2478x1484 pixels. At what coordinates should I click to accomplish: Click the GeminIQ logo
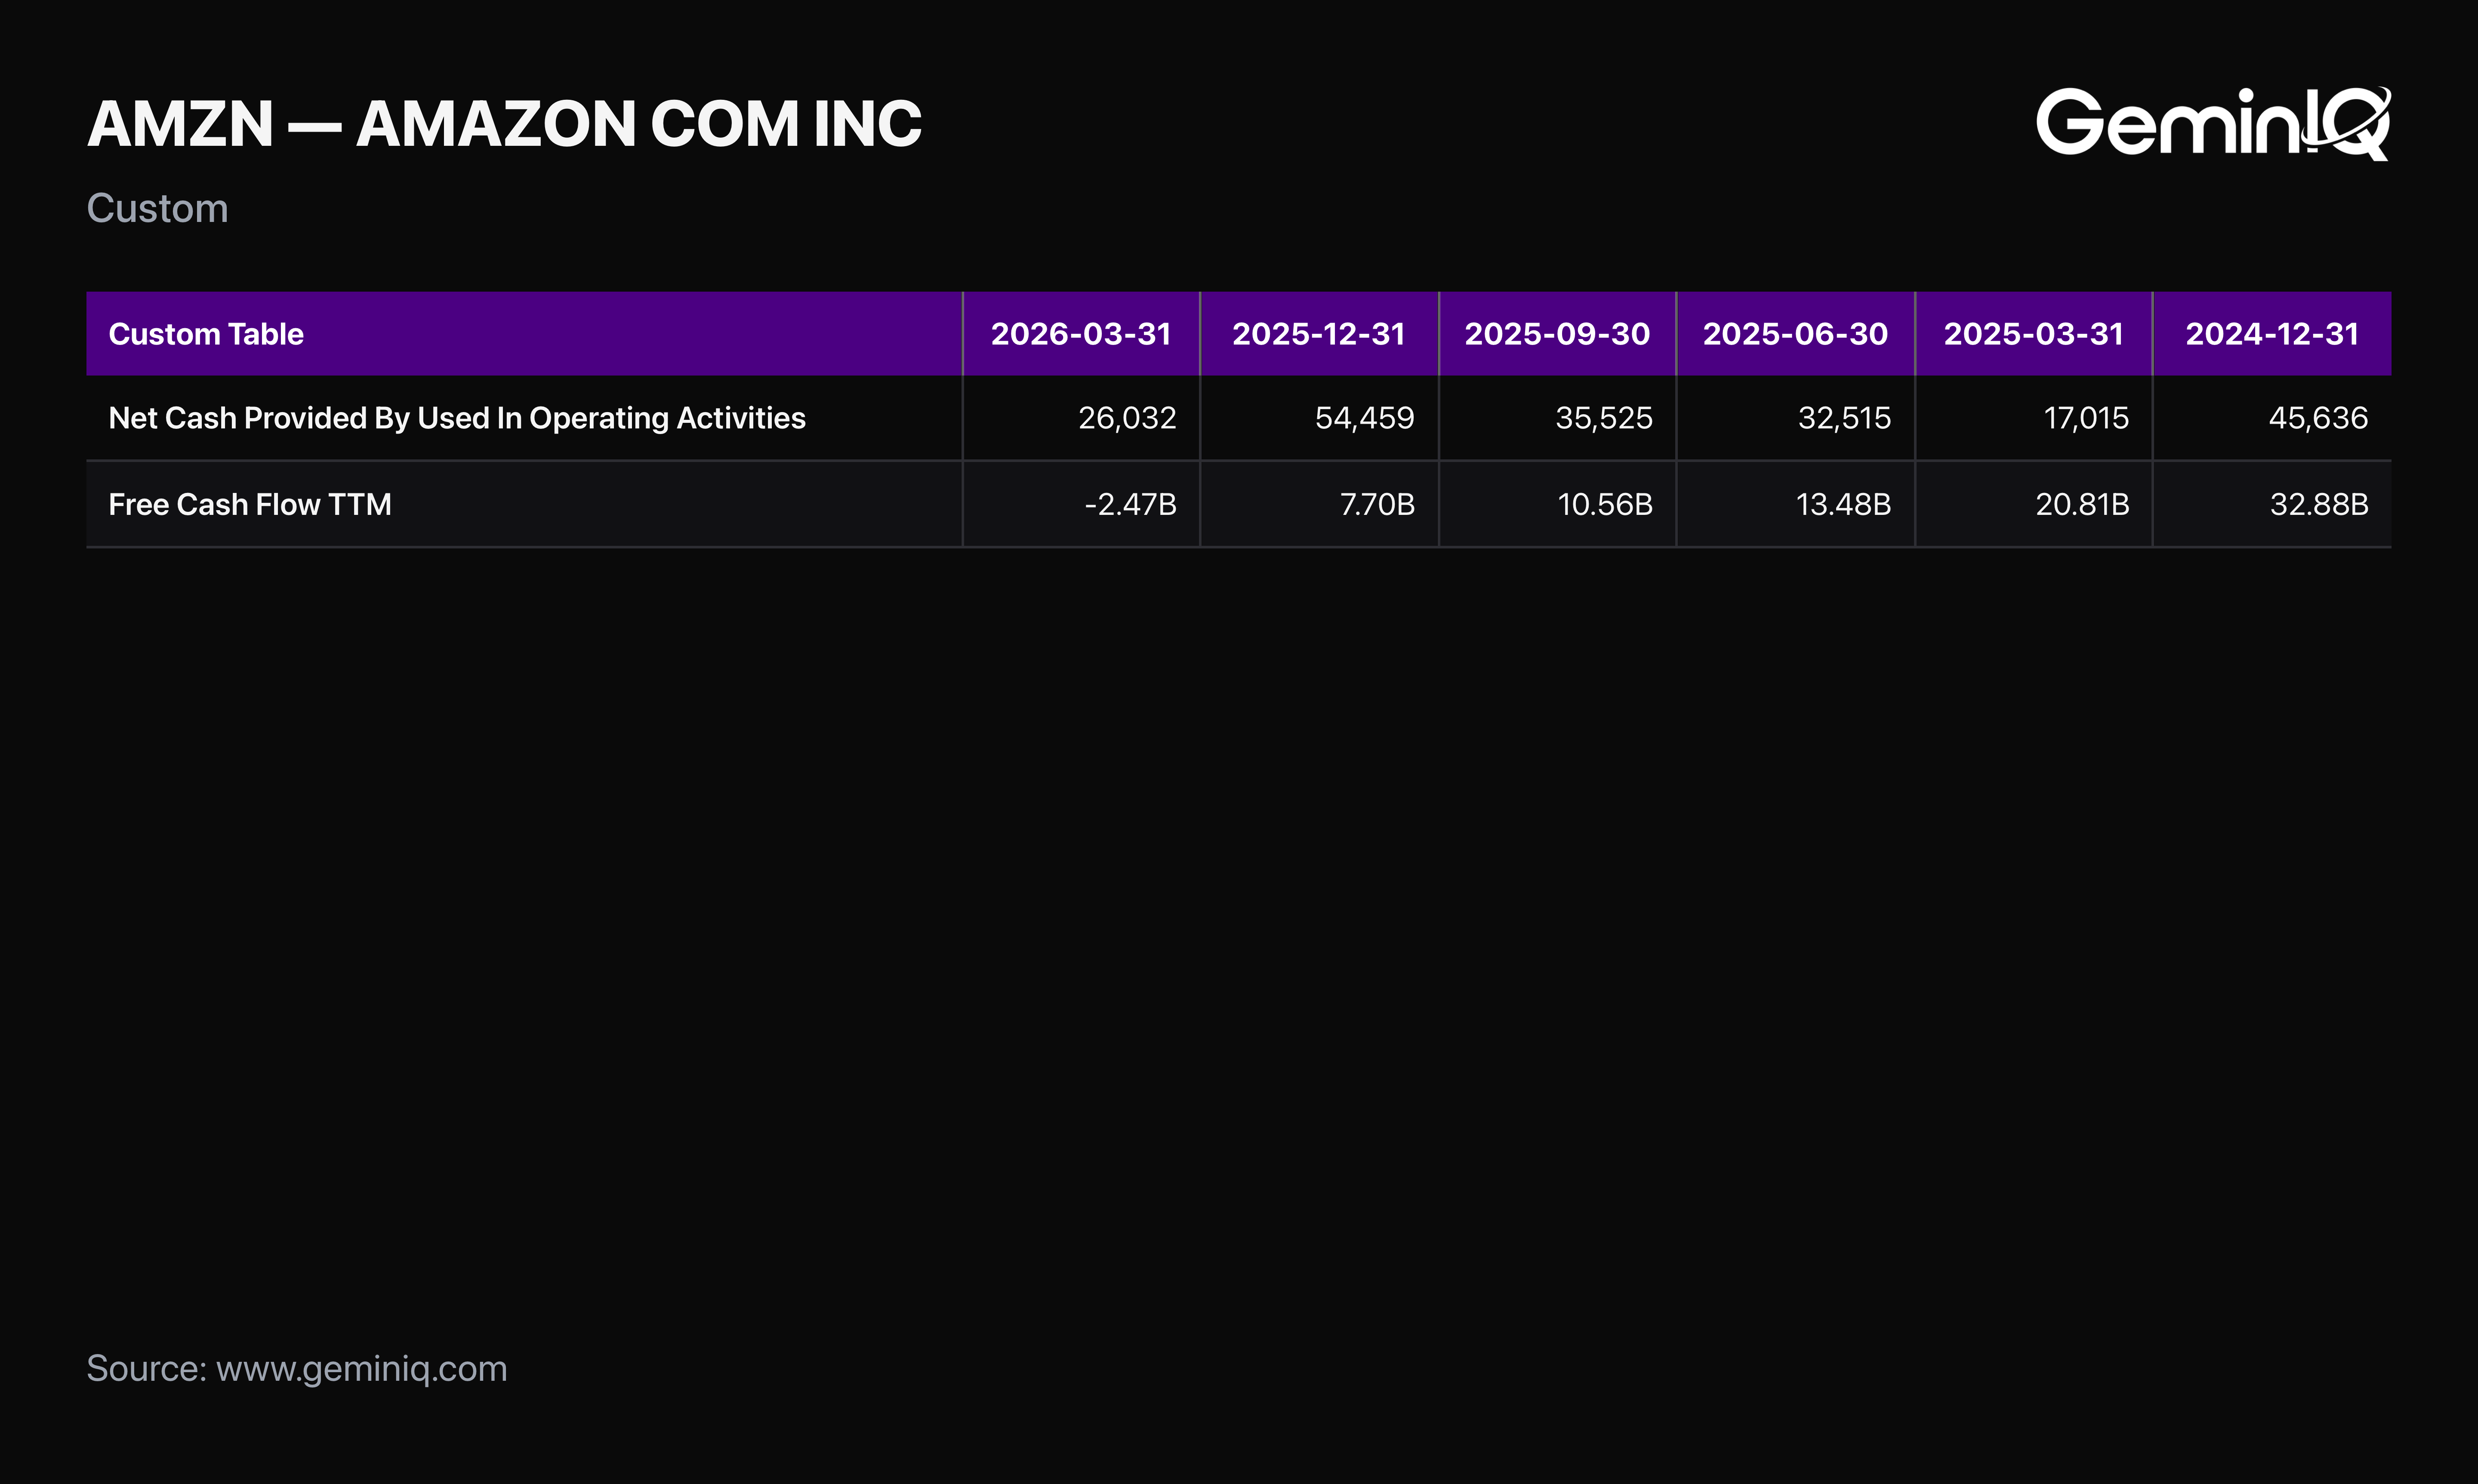[x=2213, y=123]
